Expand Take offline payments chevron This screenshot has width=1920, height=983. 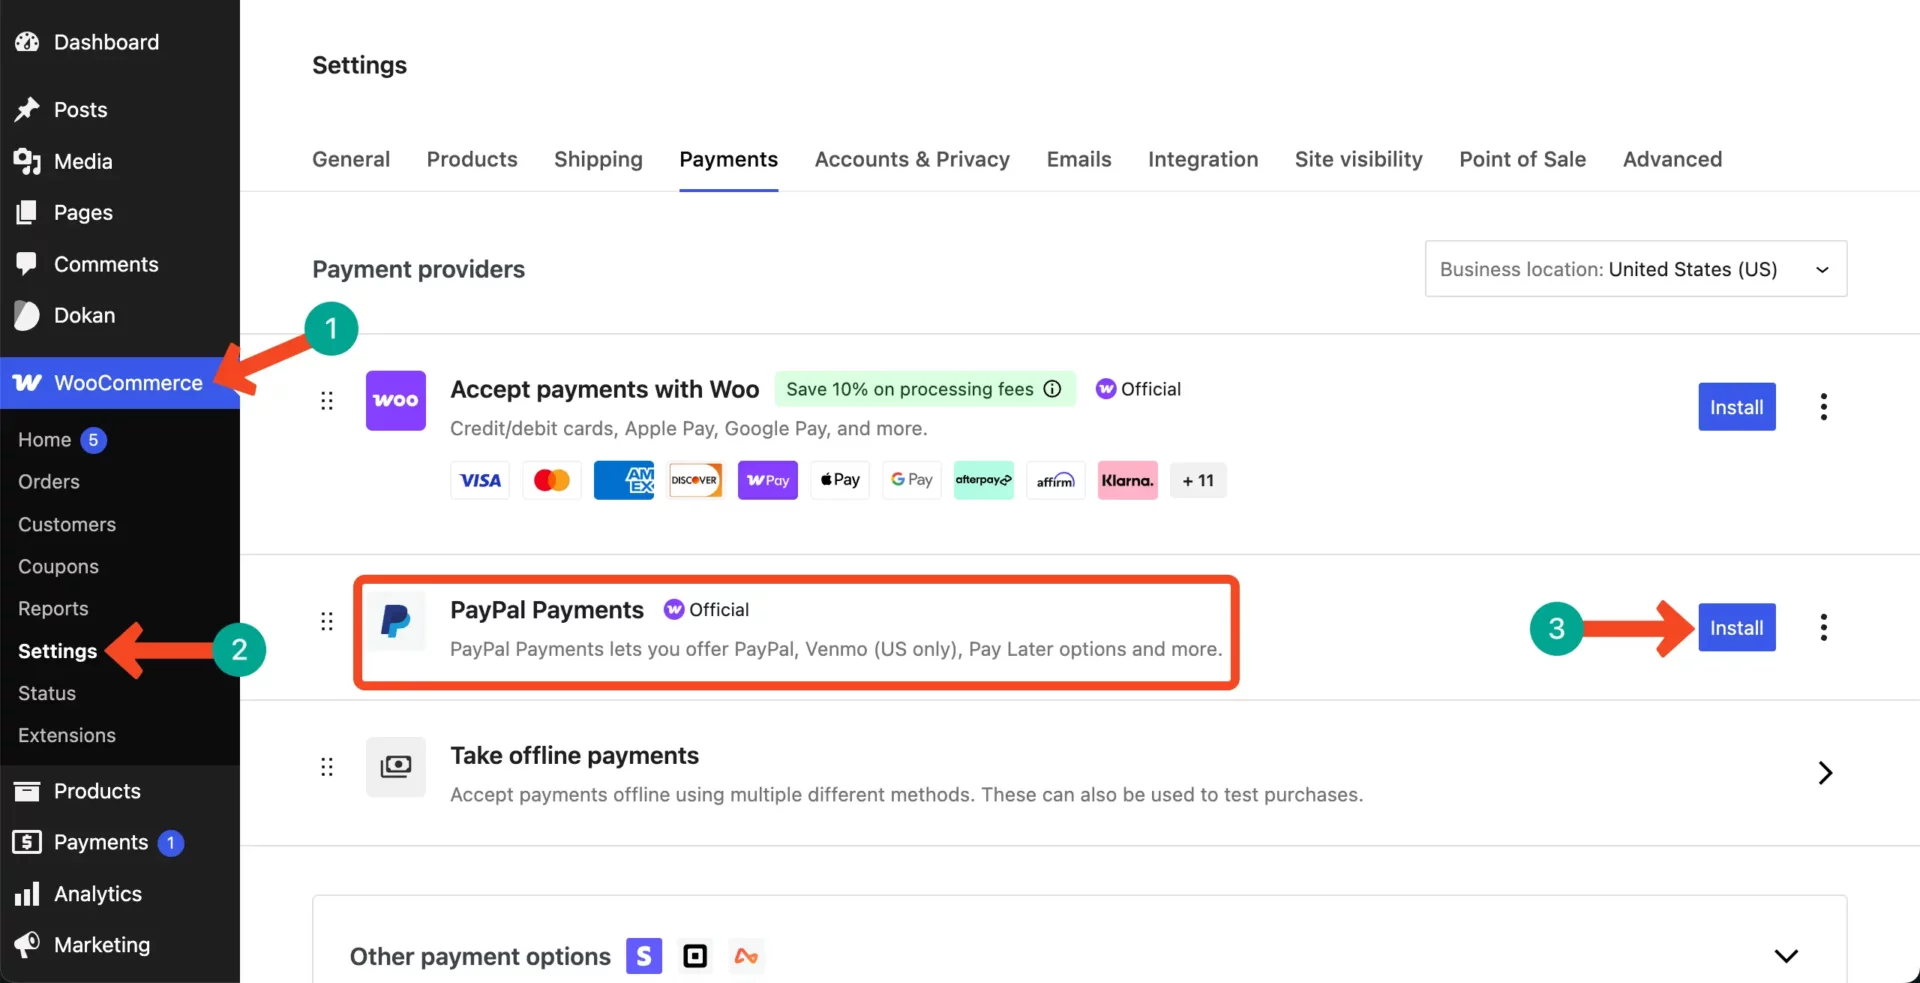(1825, 773)
